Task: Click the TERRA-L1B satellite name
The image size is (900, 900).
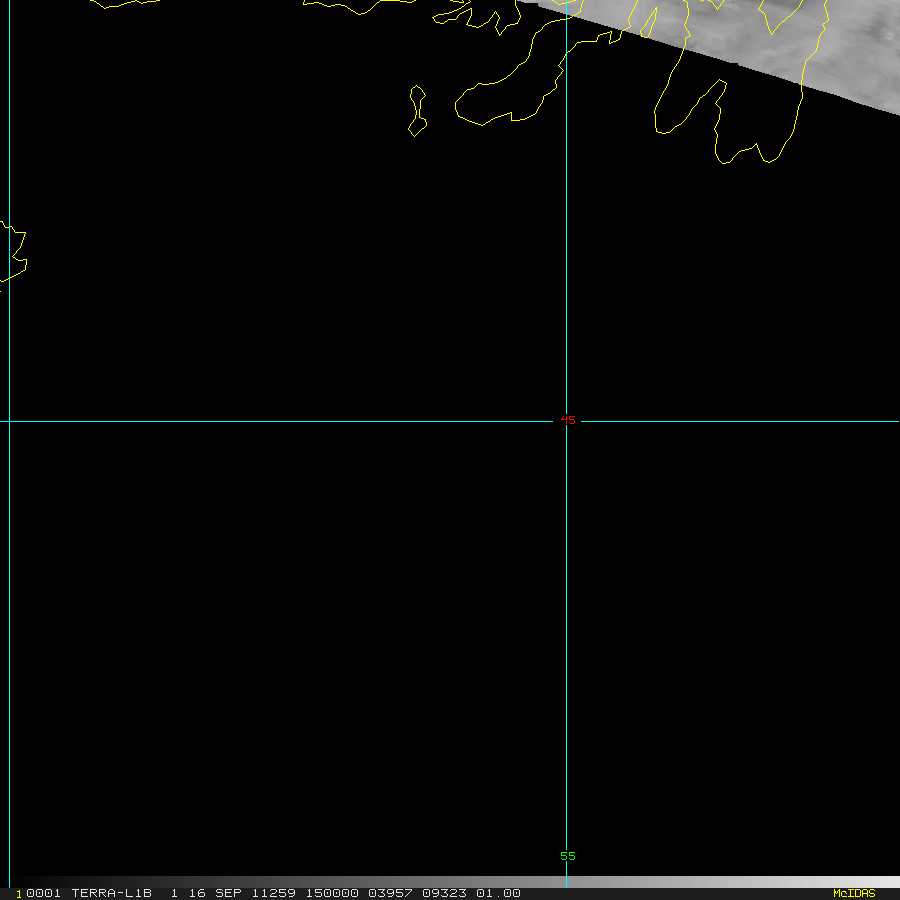Action: 111,893
